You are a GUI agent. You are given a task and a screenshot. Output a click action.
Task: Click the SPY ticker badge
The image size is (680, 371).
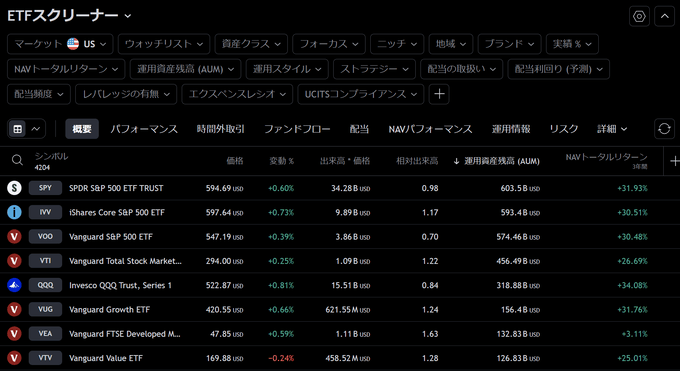(46, 188)
